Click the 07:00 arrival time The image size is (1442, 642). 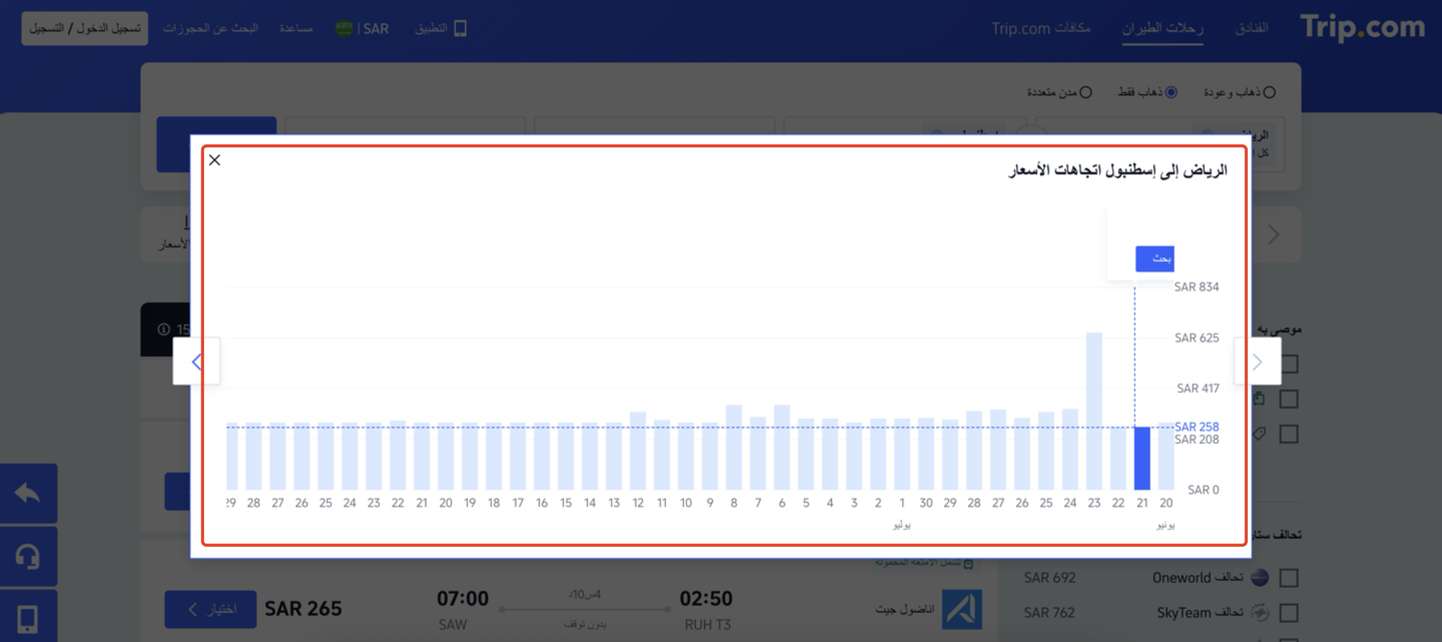[x=463, y=599]
